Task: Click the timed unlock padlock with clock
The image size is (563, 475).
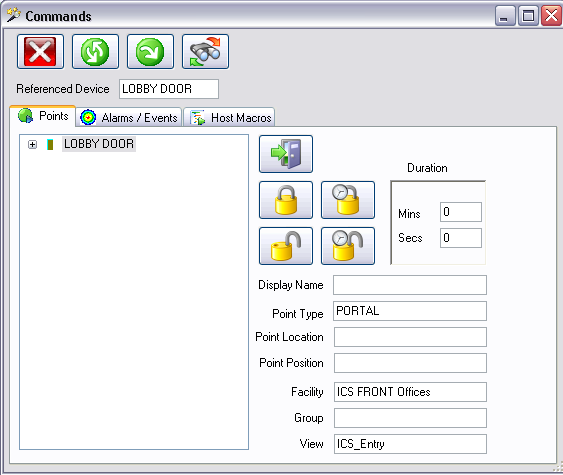Action: [348, 246]
